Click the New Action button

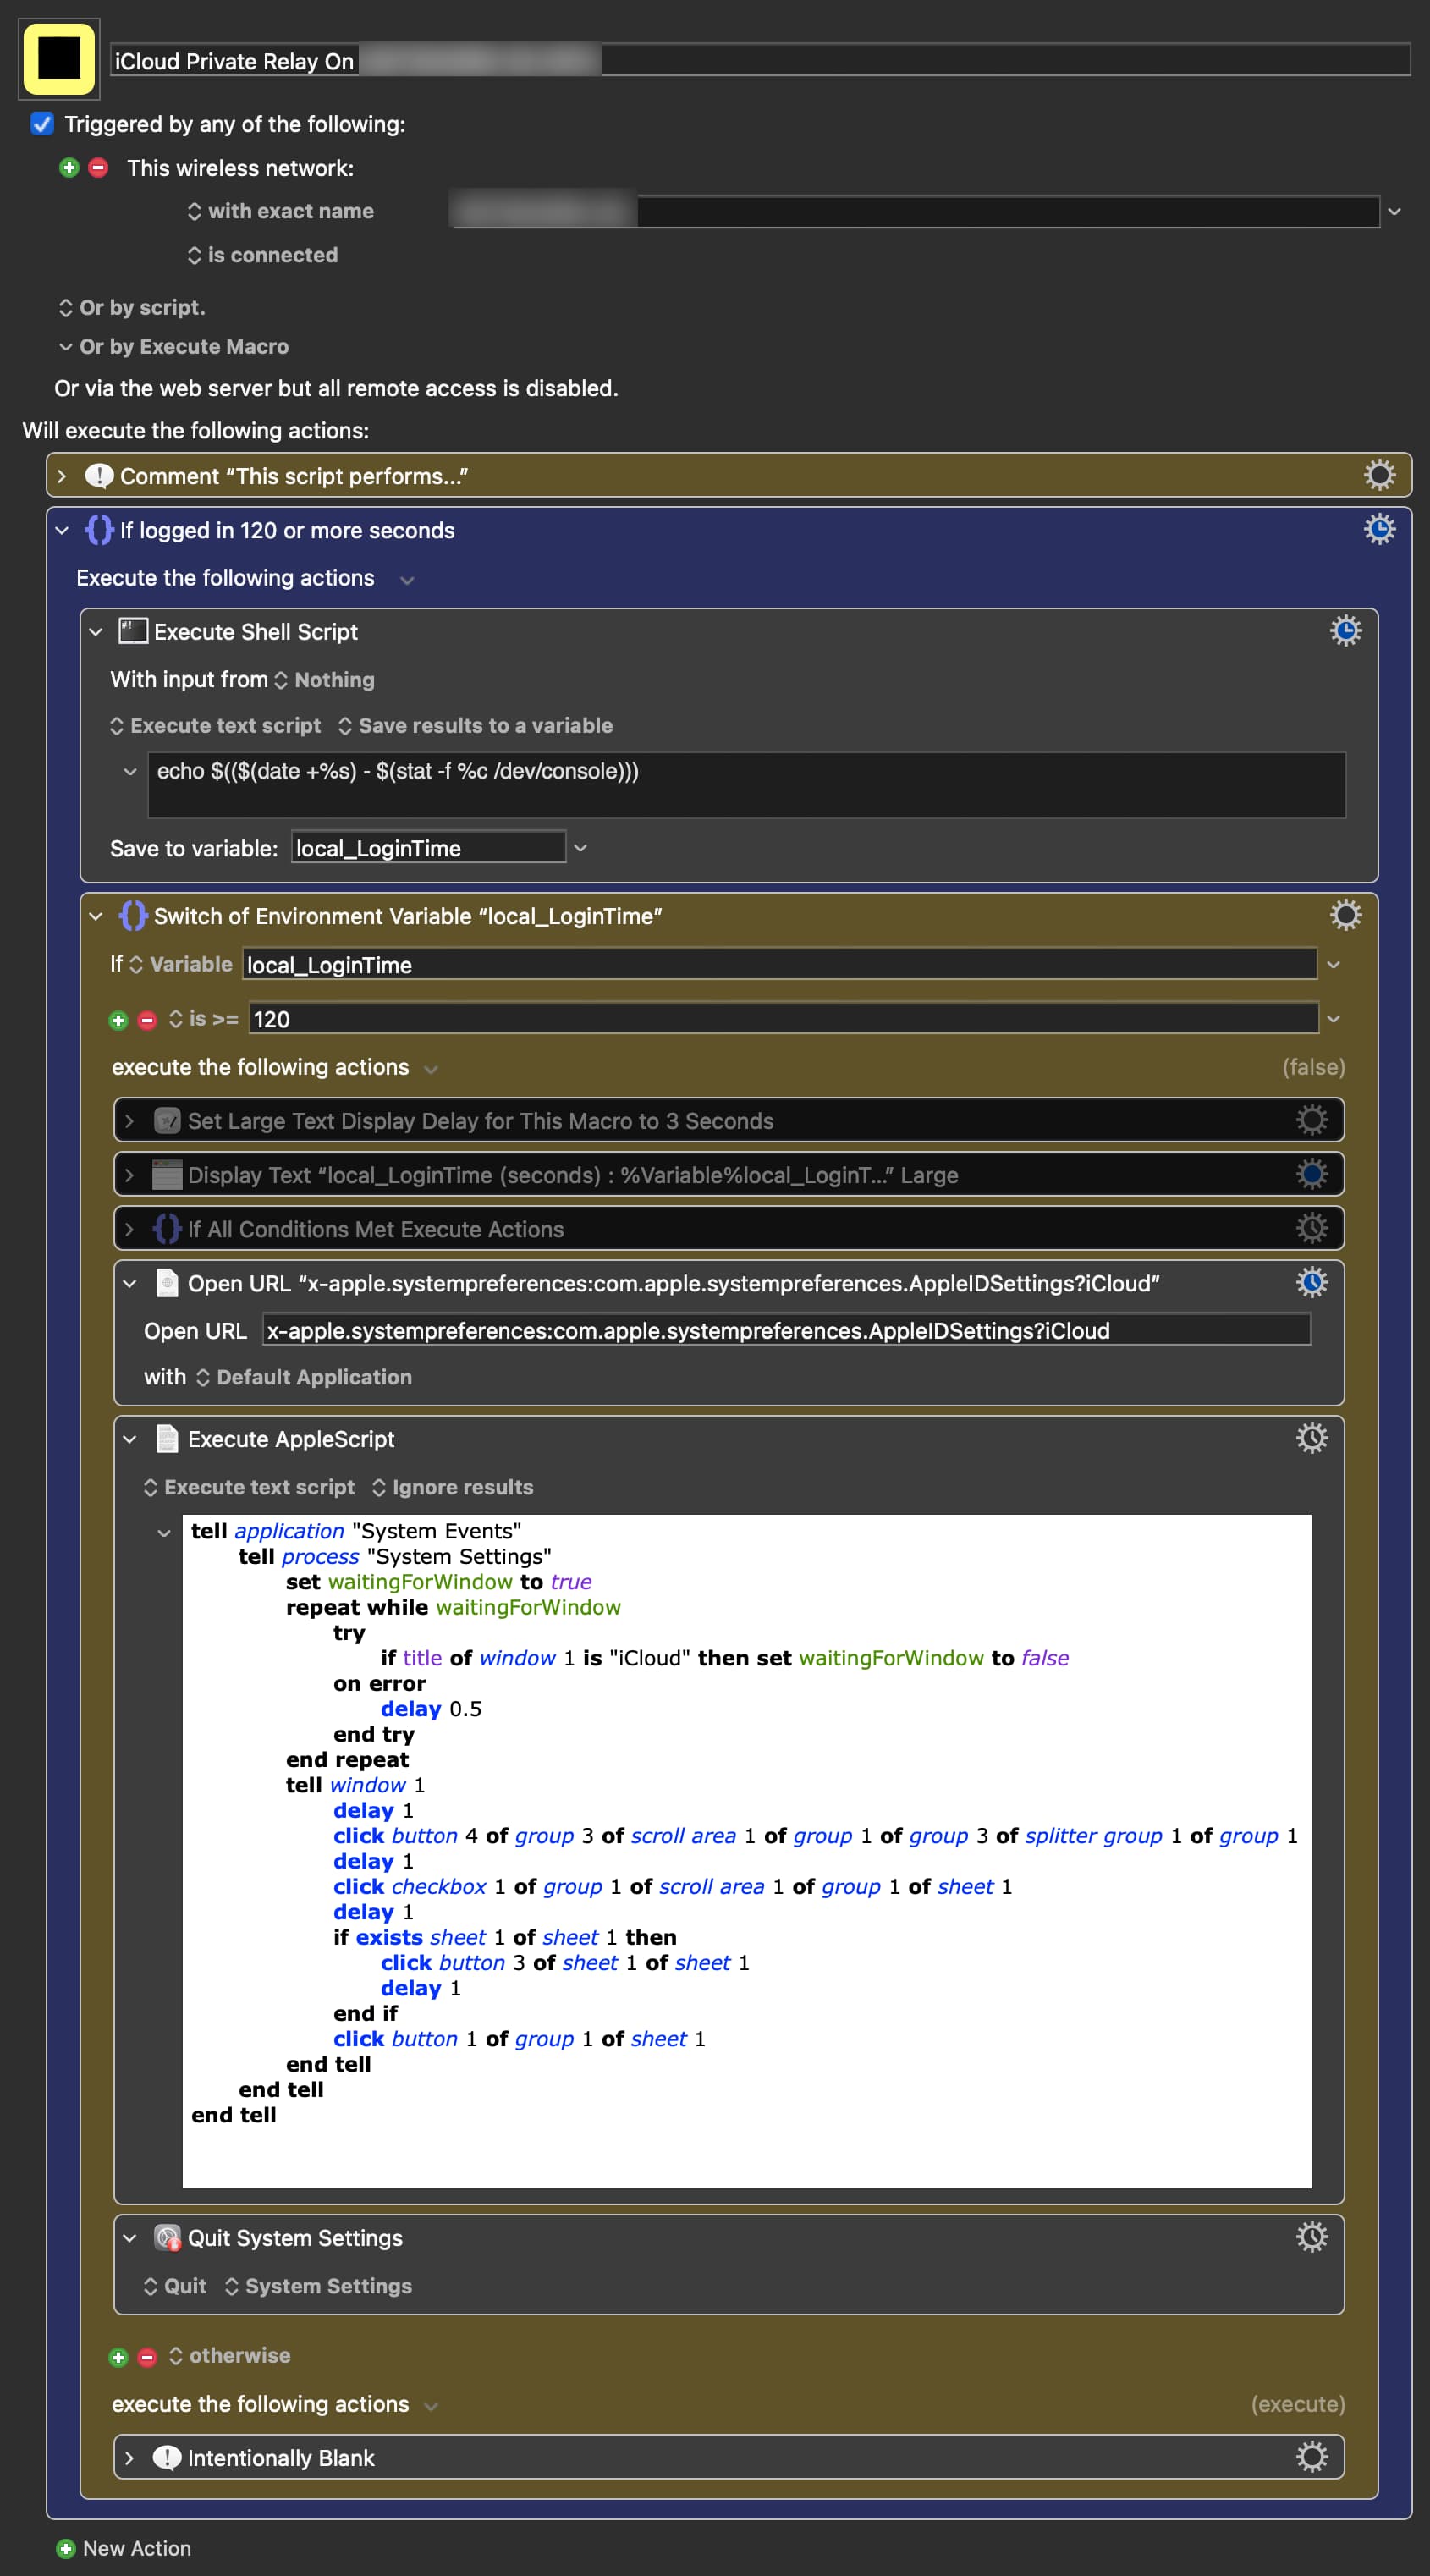[124, 2548]
